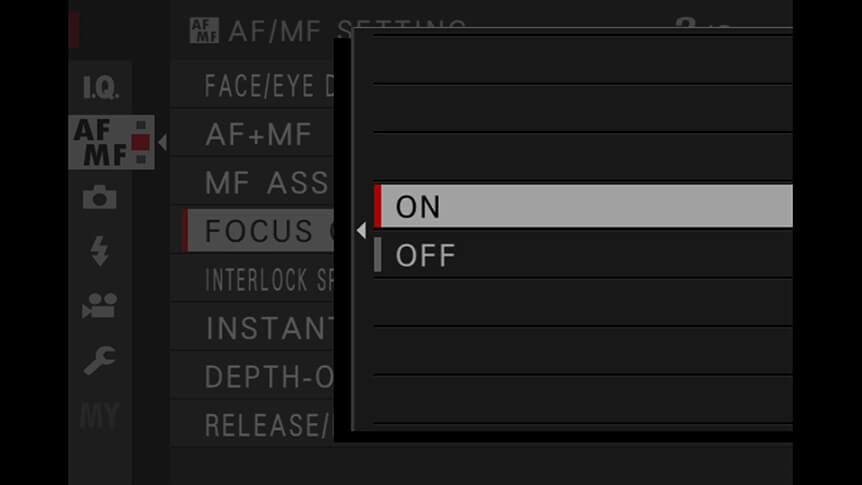Click the red page indicator square
This screenshot has height=485, width=862.
tap(141, 142)
